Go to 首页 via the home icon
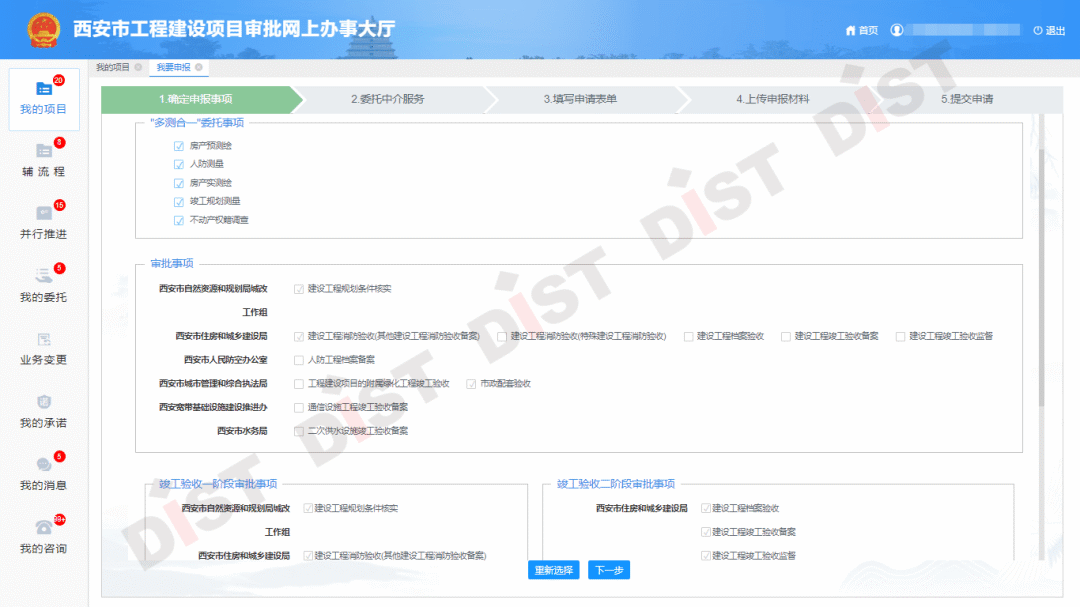The image size is (1080, 607). 851,30
